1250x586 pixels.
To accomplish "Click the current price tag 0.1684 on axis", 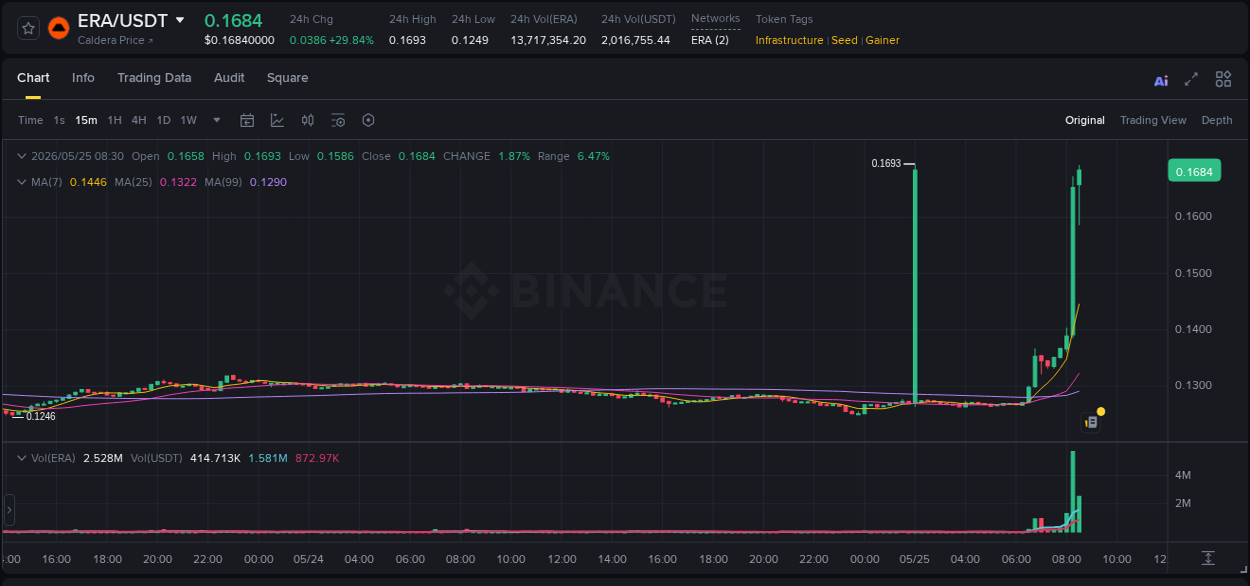I will 1194,172.
